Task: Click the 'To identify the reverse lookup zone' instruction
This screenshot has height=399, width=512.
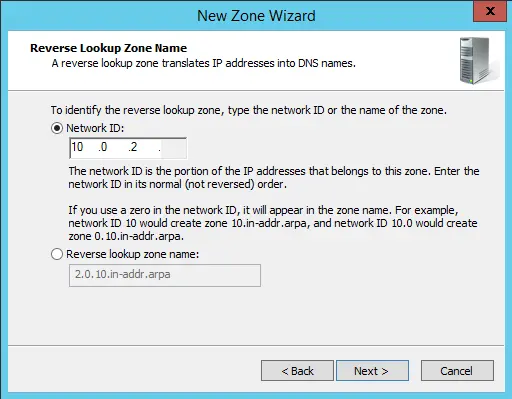Action: point(249,110)
